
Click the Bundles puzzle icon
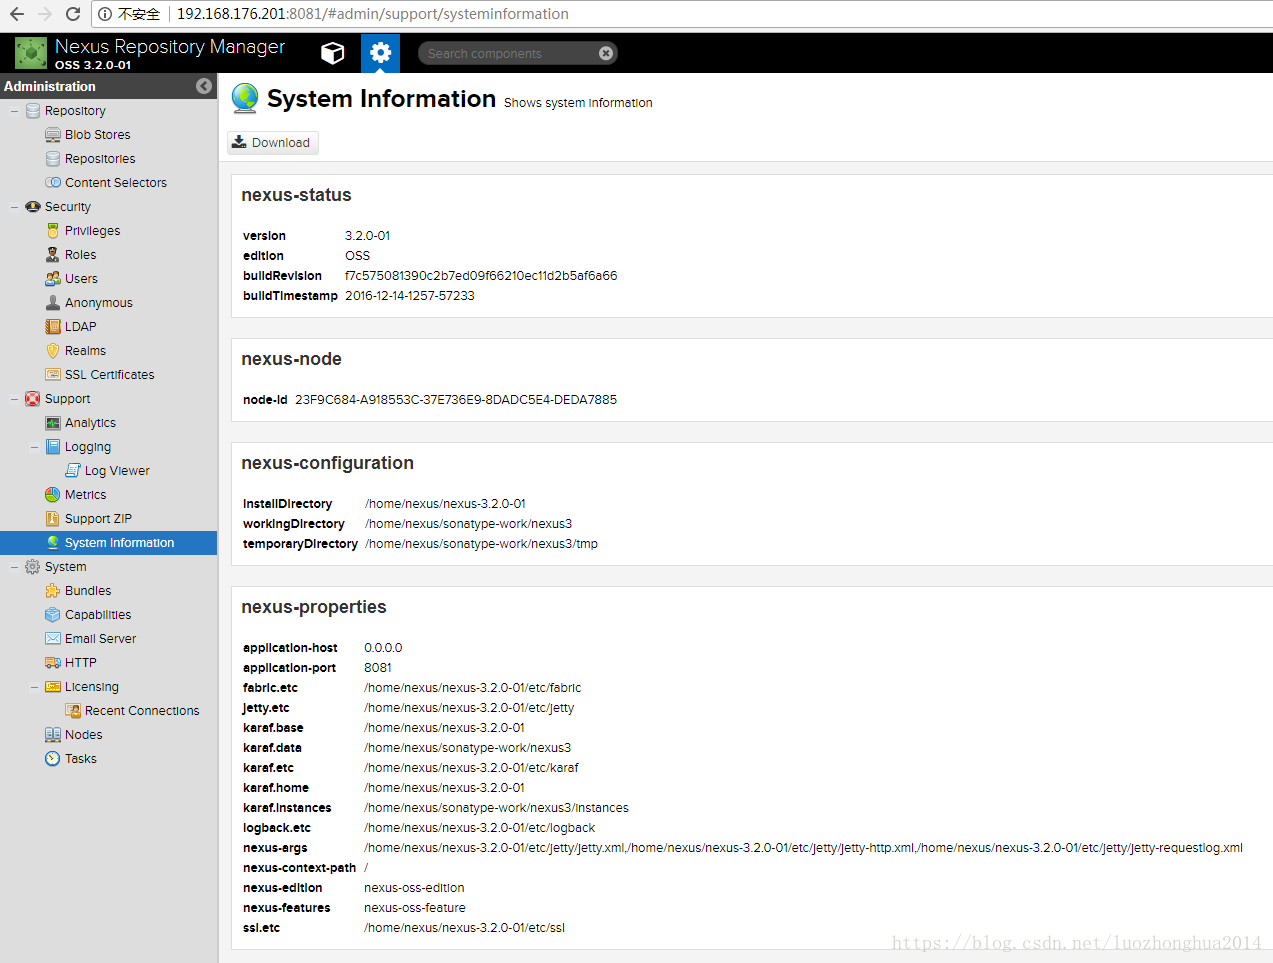[x=53, y=591]
